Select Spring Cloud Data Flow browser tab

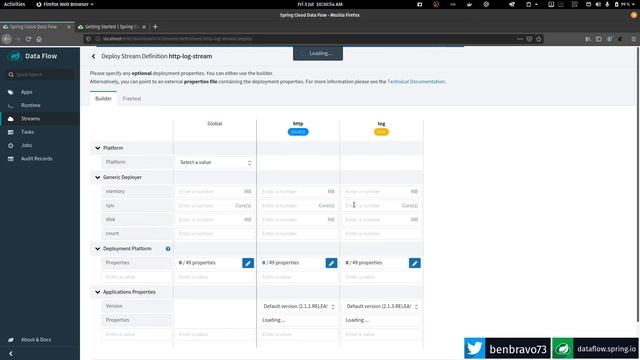(x=33, y=27)
